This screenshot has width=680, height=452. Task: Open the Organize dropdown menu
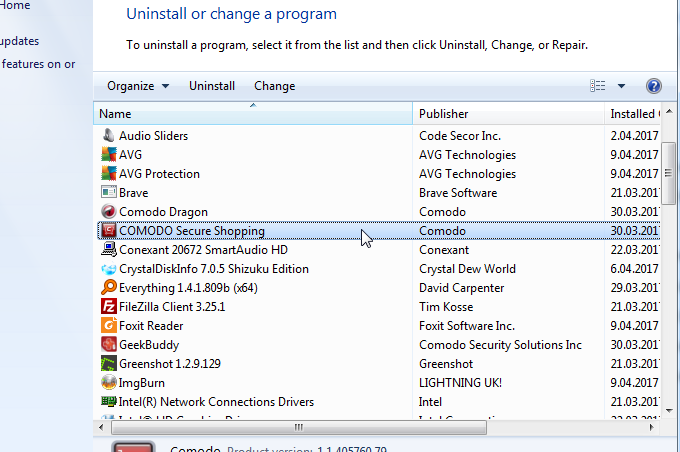click(x=138, y=86)
